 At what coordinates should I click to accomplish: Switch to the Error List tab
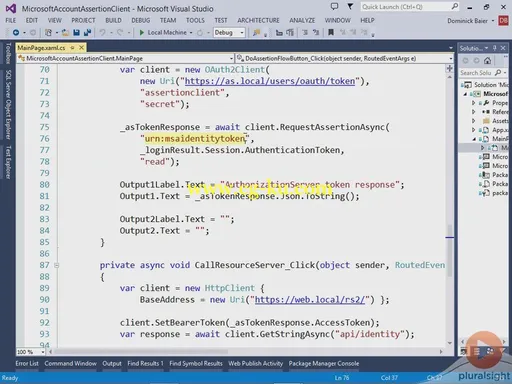[27, 363]
